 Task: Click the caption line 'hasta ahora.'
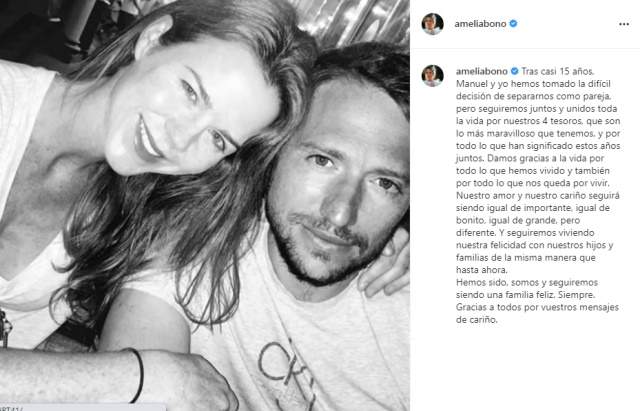pyautogui.click(x=482, y=270)
